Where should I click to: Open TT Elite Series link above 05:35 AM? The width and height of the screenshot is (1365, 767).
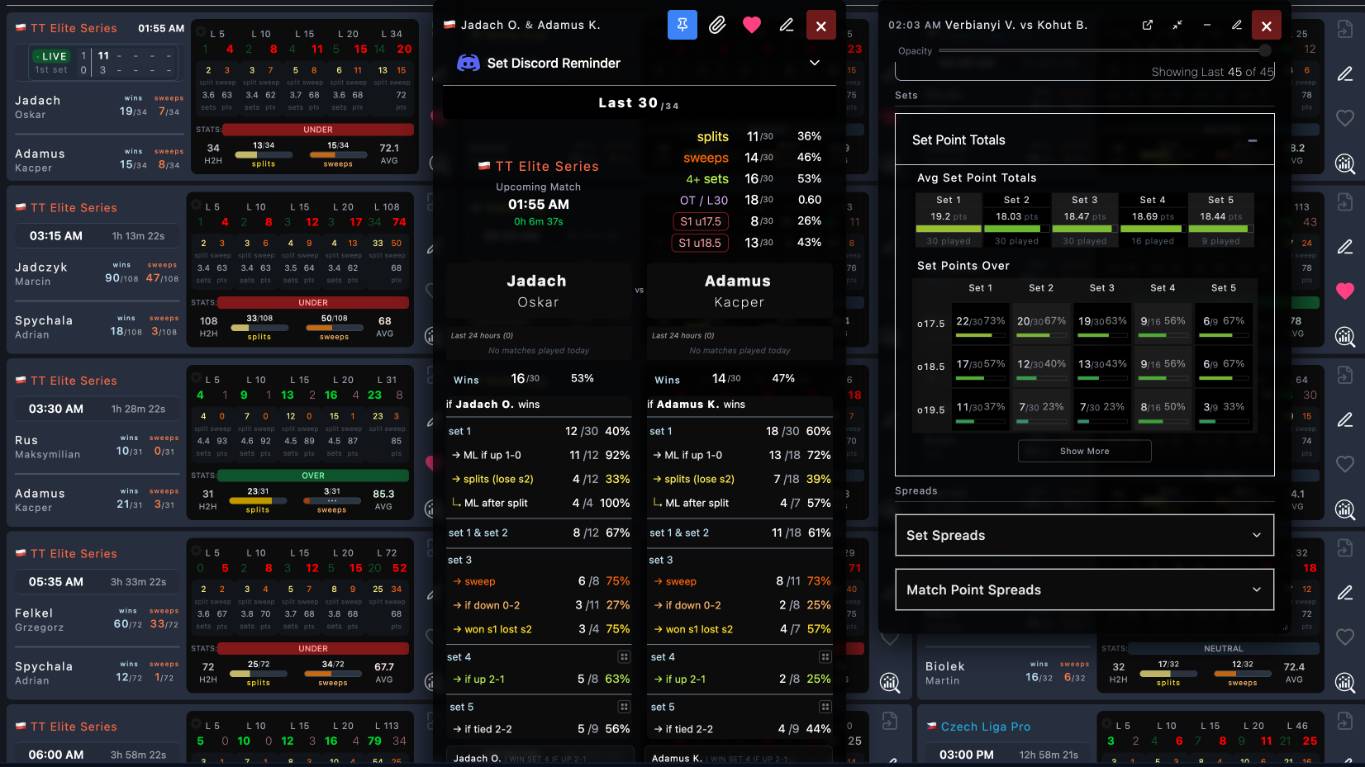point(74,554)
